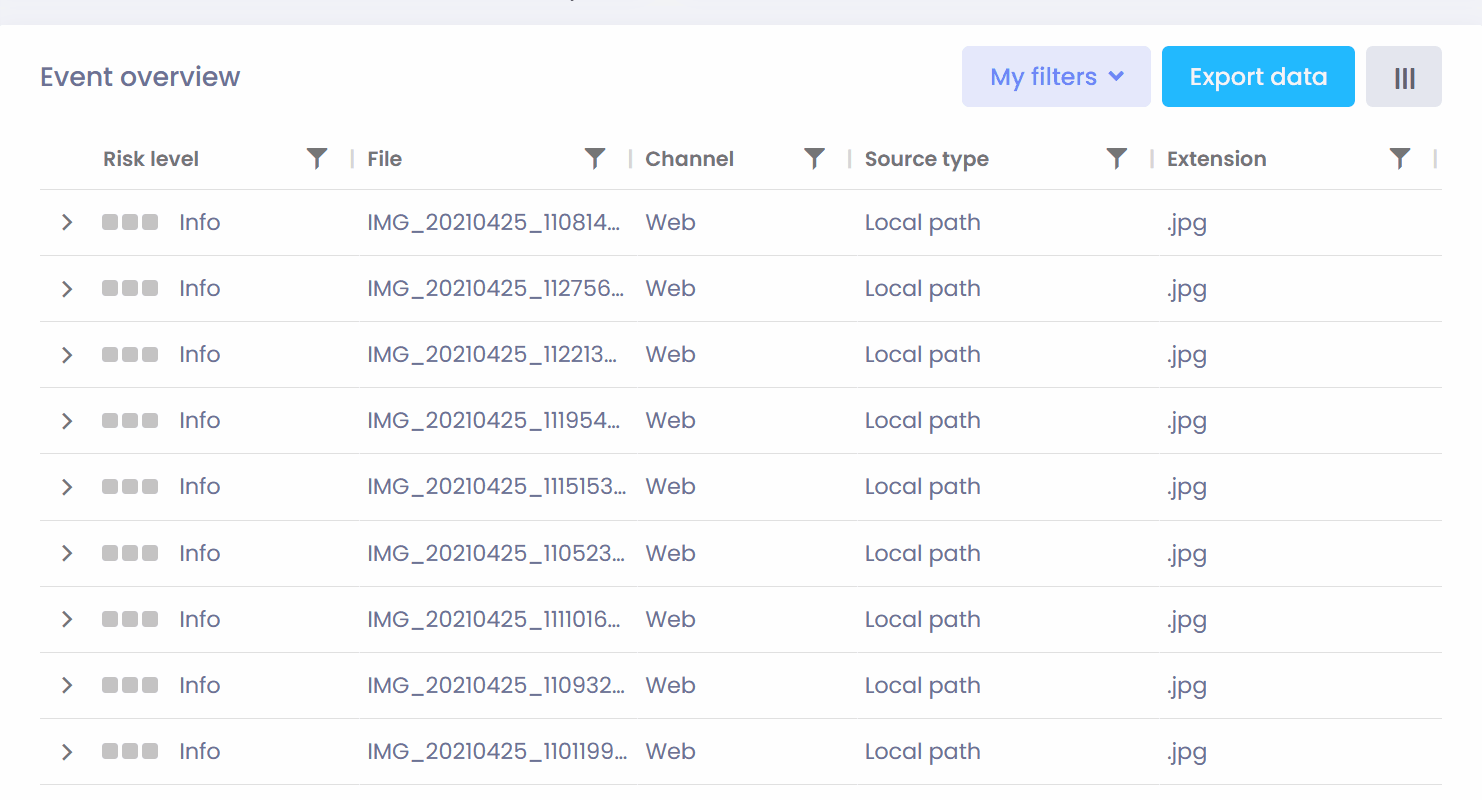Click .jpg extension in IMG_20210425_1115153 row
Image resolution: width=1482 pixels, height=800 pixels.
pyautogui.click(x=1186, y=487)
